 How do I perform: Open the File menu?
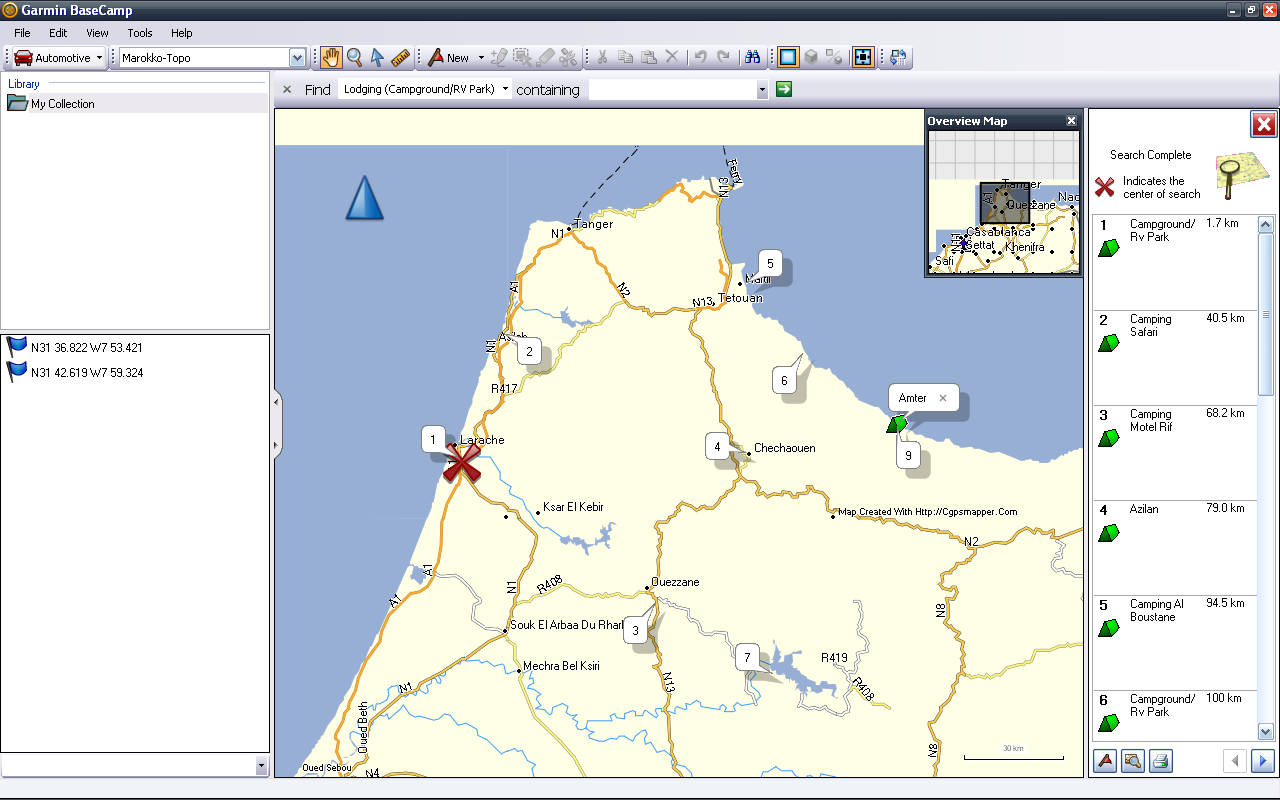click(x=22, y=33)
